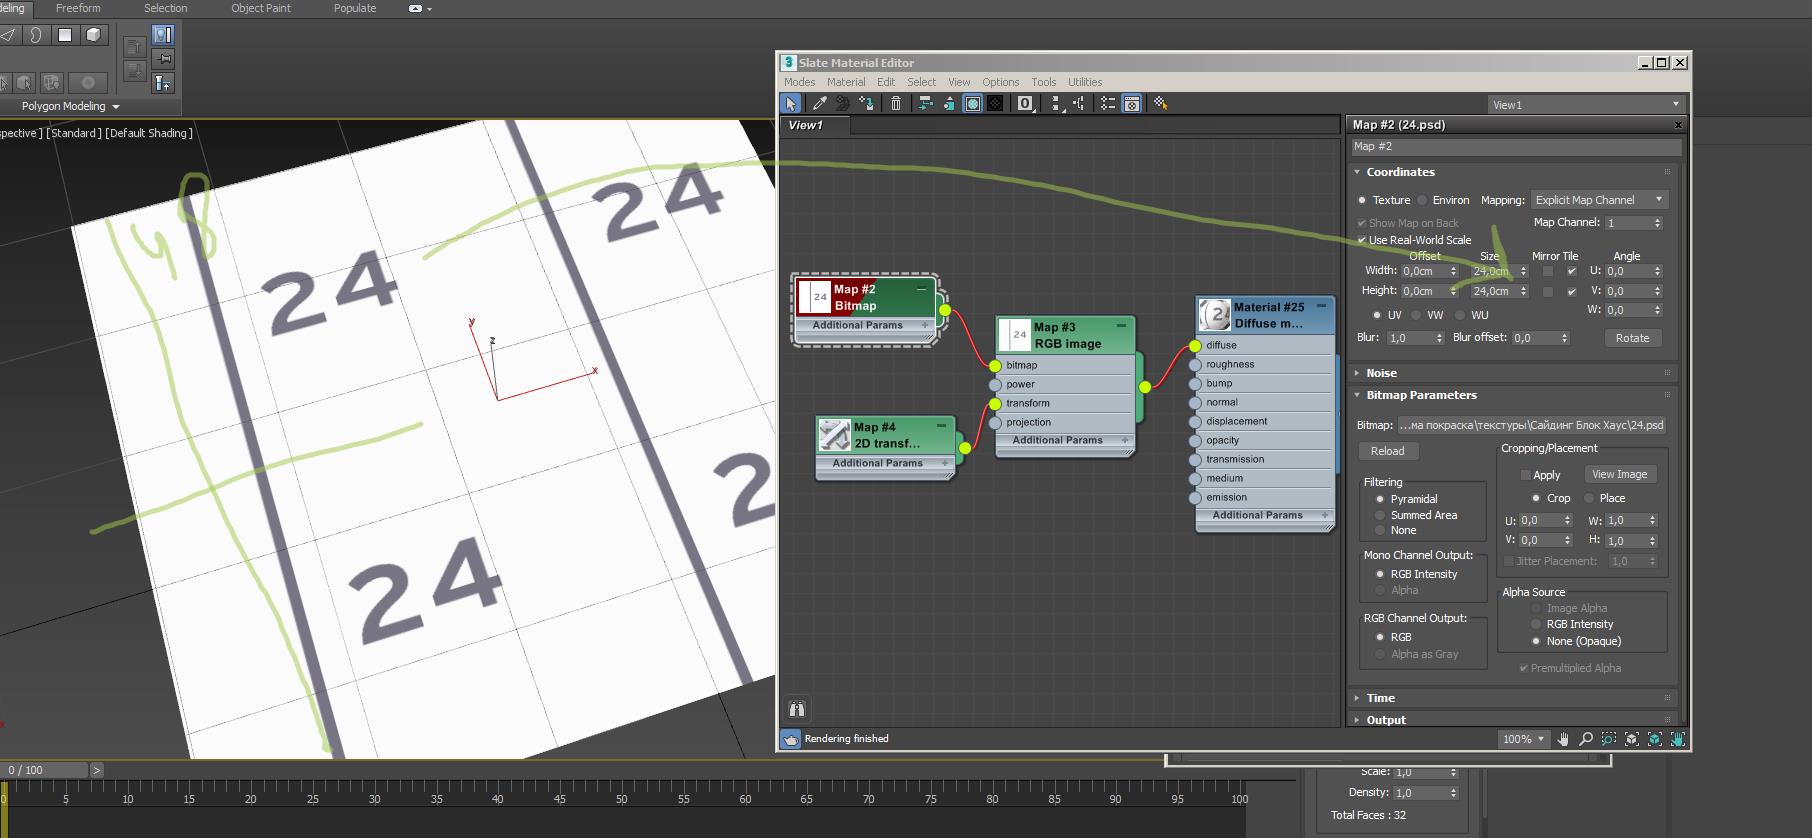This screenshot has height=838, width=1812.
Task: Click Assign Material to Selection icon
Action: coord(866,103)
